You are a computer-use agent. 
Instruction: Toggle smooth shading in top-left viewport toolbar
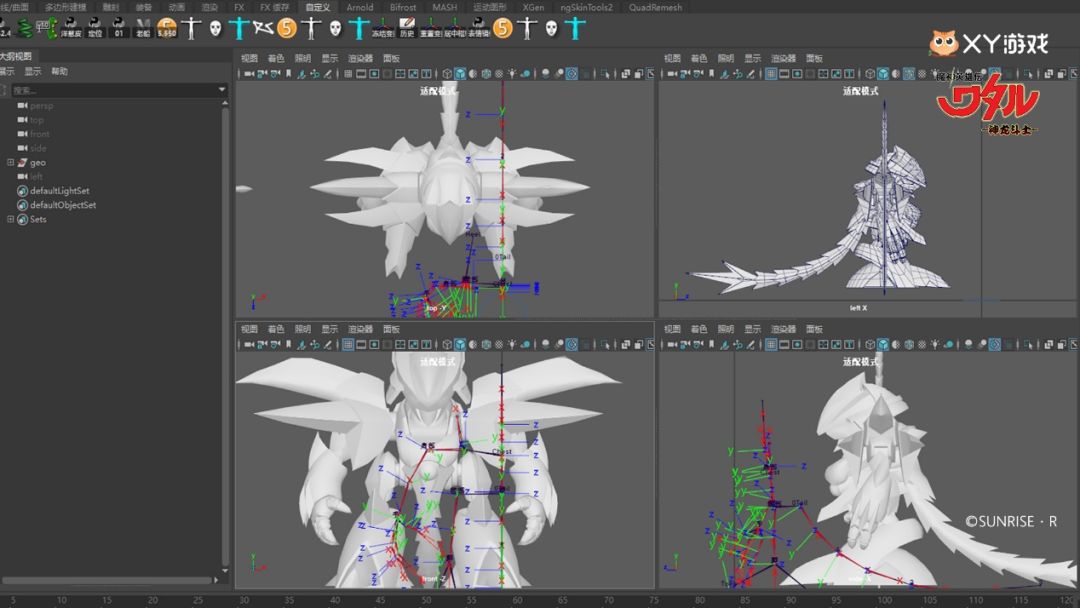(460, 74)
